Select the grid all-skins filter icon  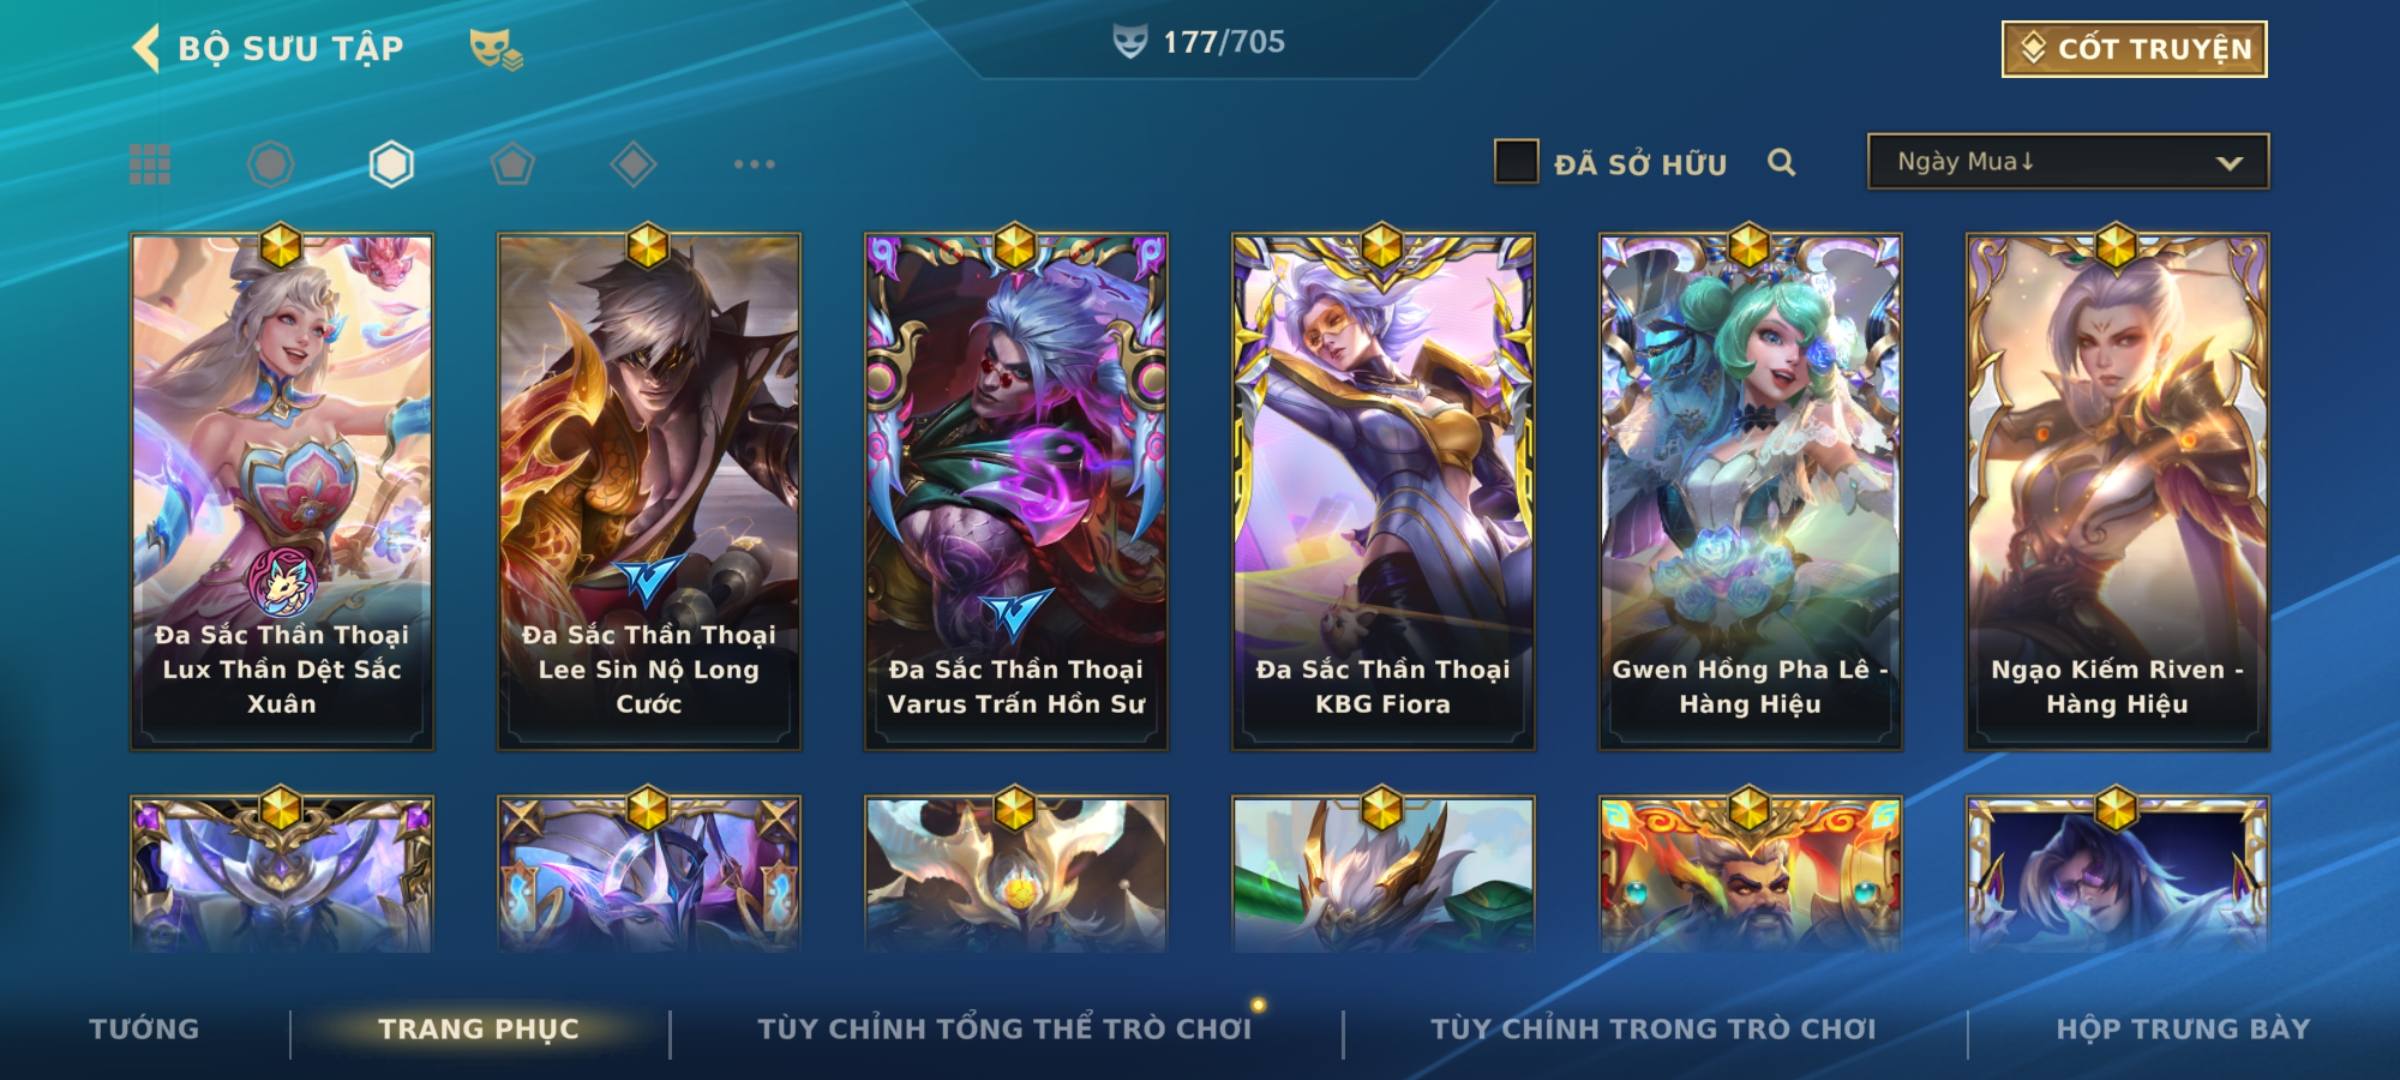150,164
